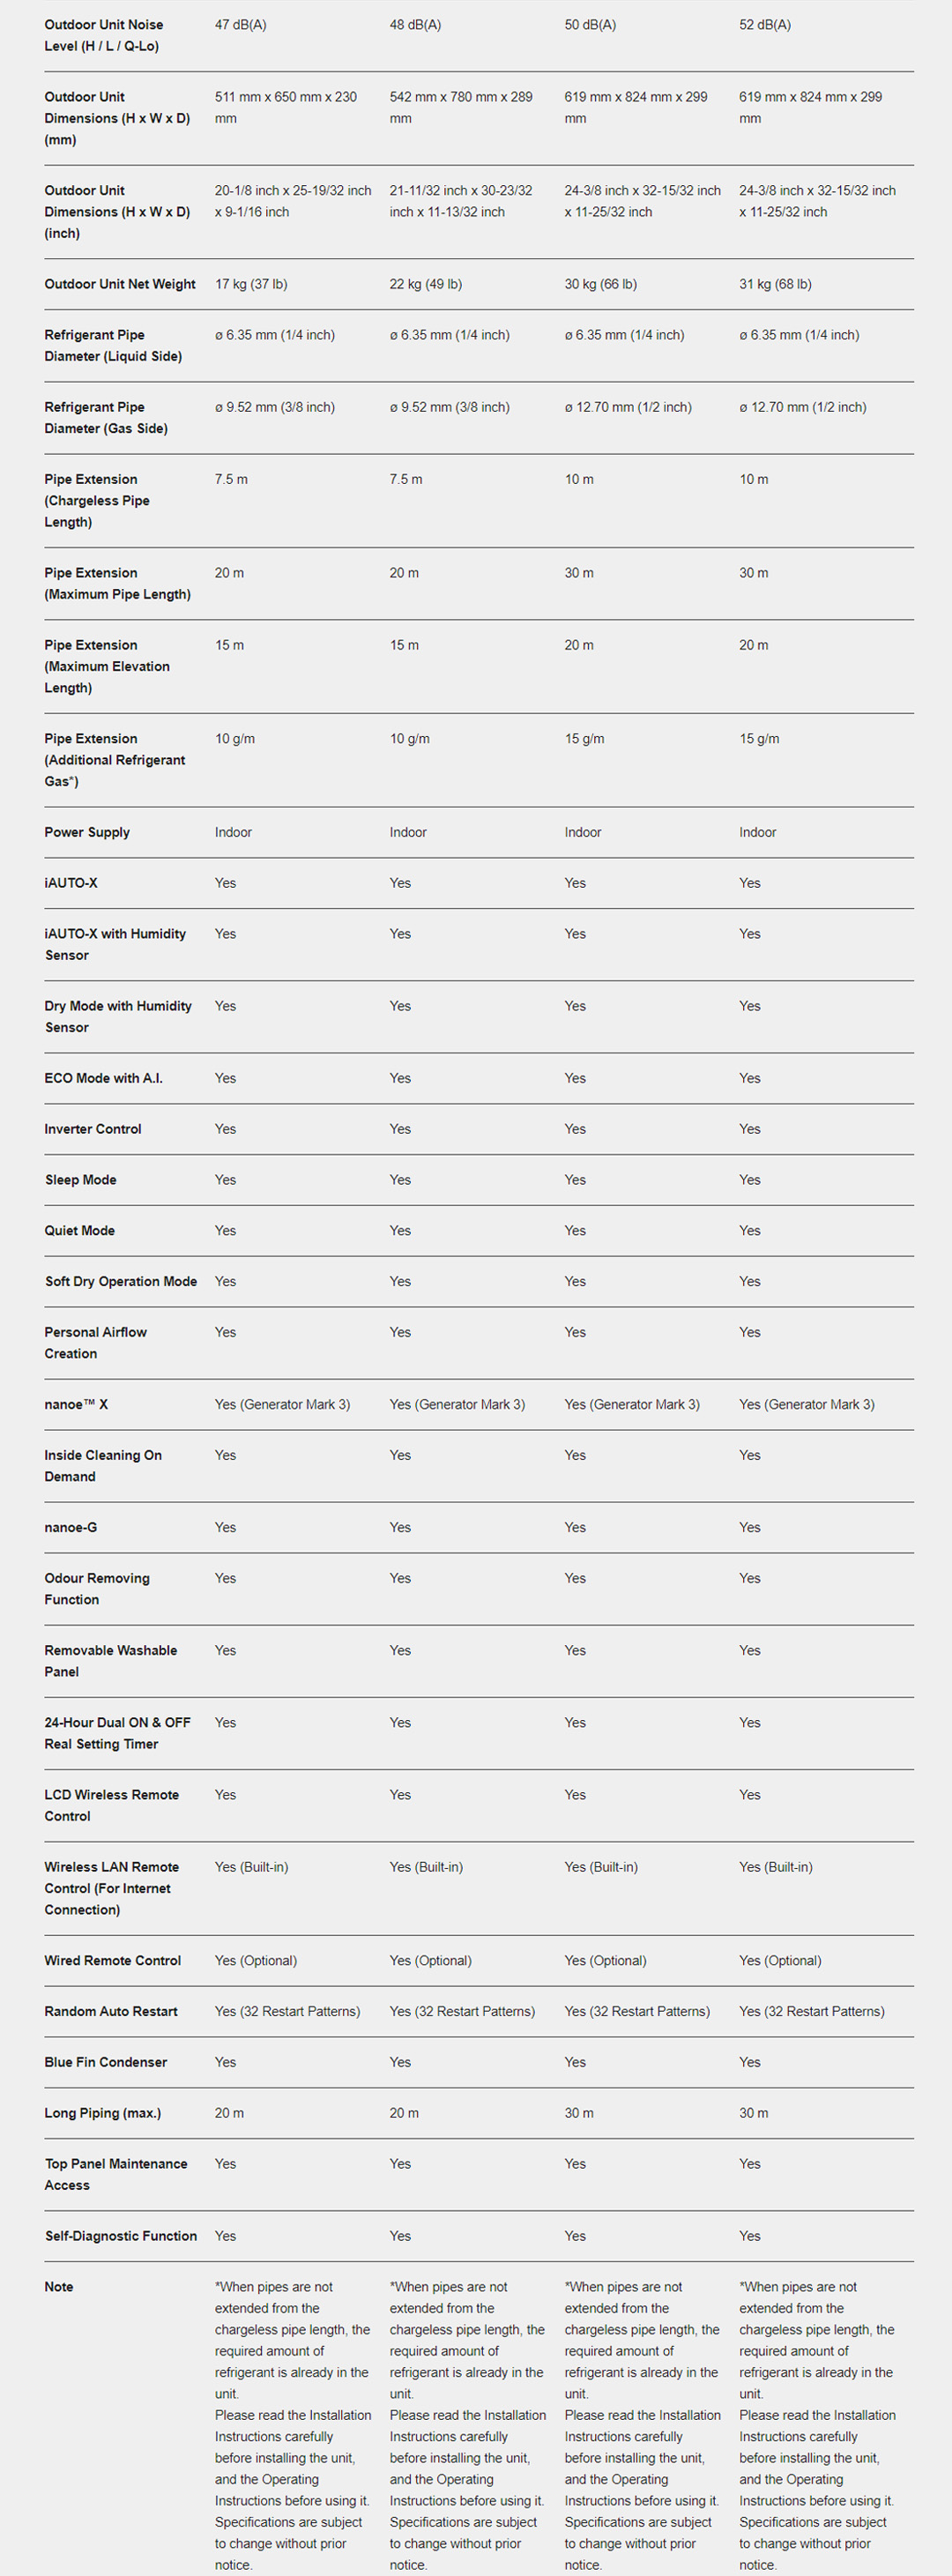Click the 31 kg (68 lb) weight value
The height and width of the screenshot is (2576, 952).
(x=775, y=284)
